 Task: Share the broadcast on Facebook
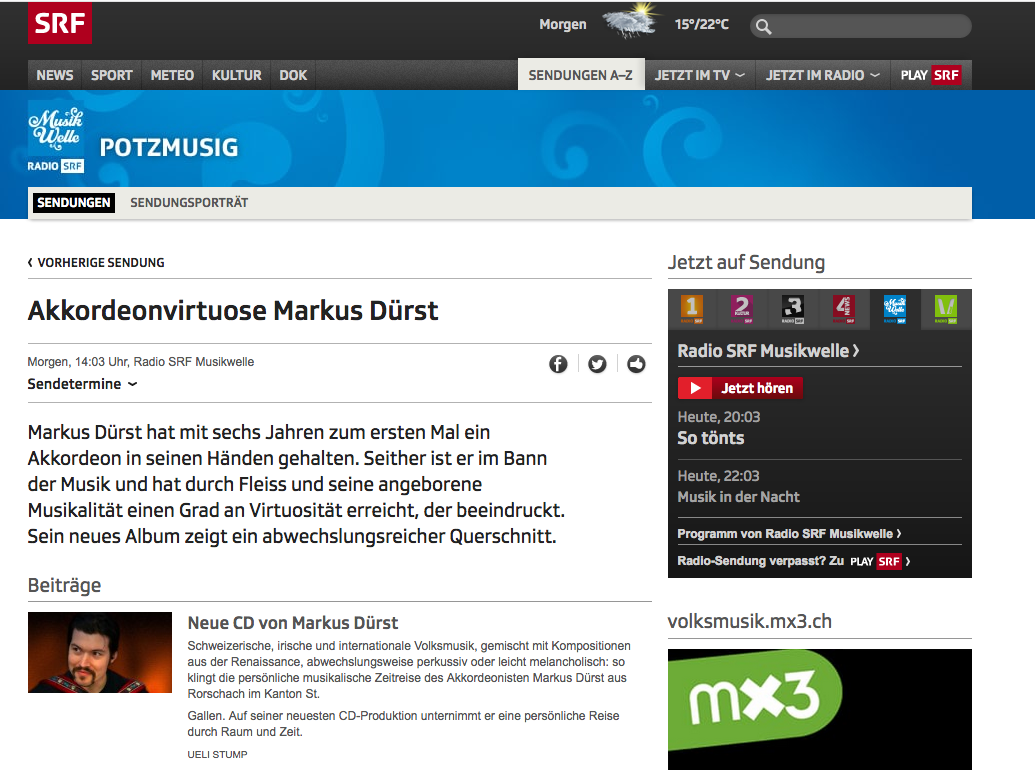point(558,364)
